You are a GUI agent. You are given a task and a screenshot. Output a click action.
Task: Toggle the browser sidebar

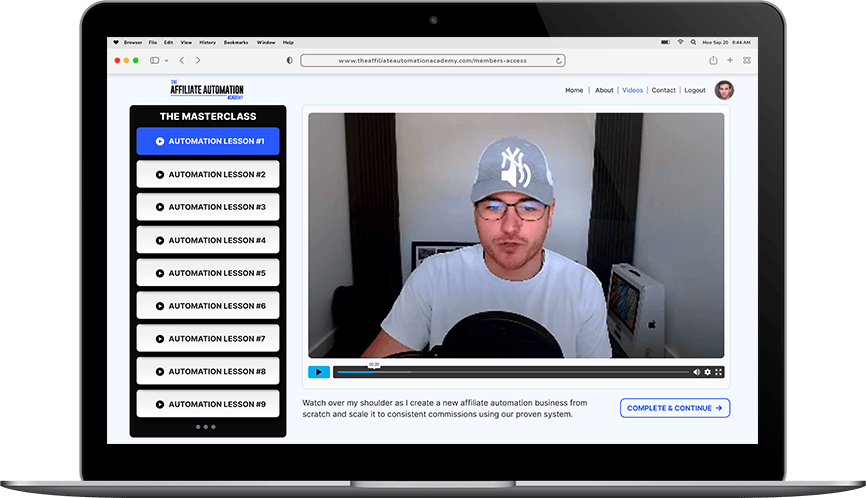(x=154, y=60)
